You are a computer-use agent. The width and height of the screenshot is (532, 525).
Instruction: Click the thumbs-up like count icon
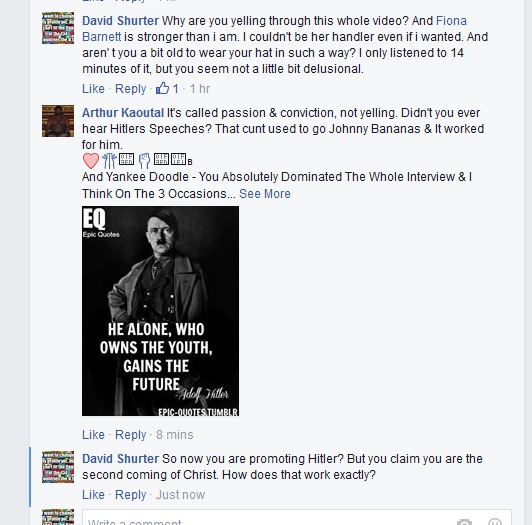pyautogui.click(x=162, y=88)
